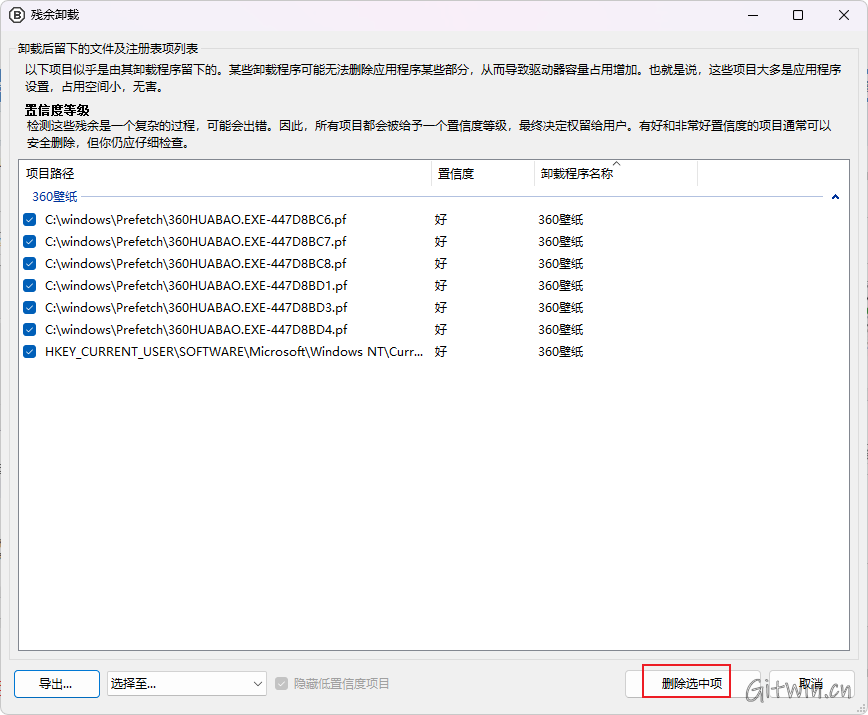Click the 导出... export button
Viewport: 868px width, 715px height.
57,684
